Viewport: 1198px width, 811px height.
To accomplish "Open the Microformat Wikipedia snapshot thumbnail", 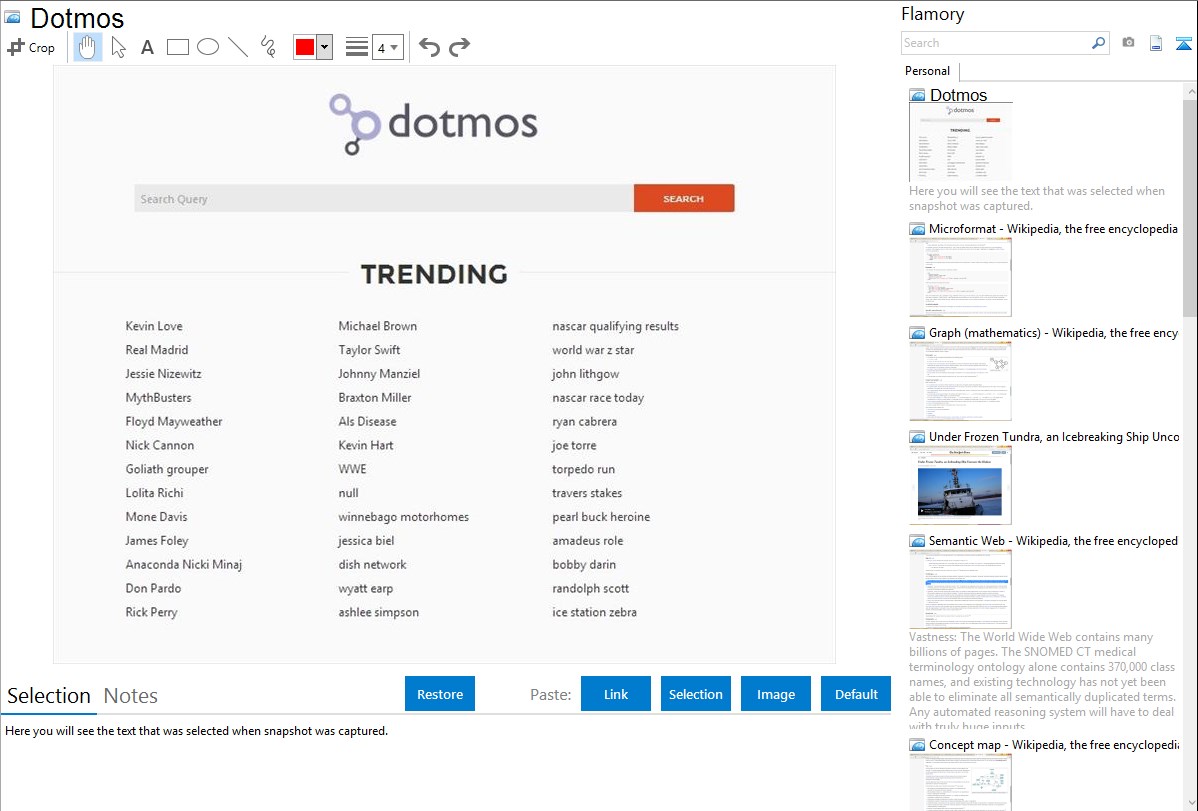I will [x=960, y=277].
